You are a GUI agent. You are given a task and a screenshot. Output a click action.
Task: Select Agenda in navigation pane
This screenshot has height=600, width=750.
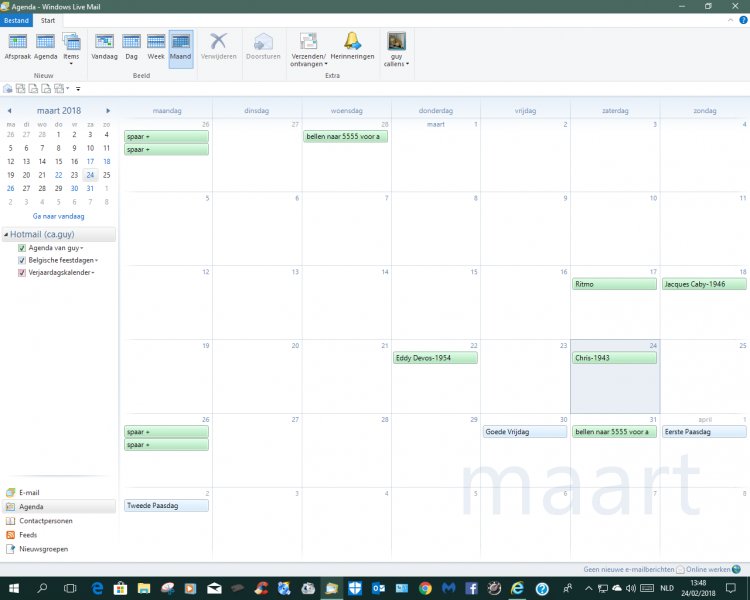click(x=58, y=507)
